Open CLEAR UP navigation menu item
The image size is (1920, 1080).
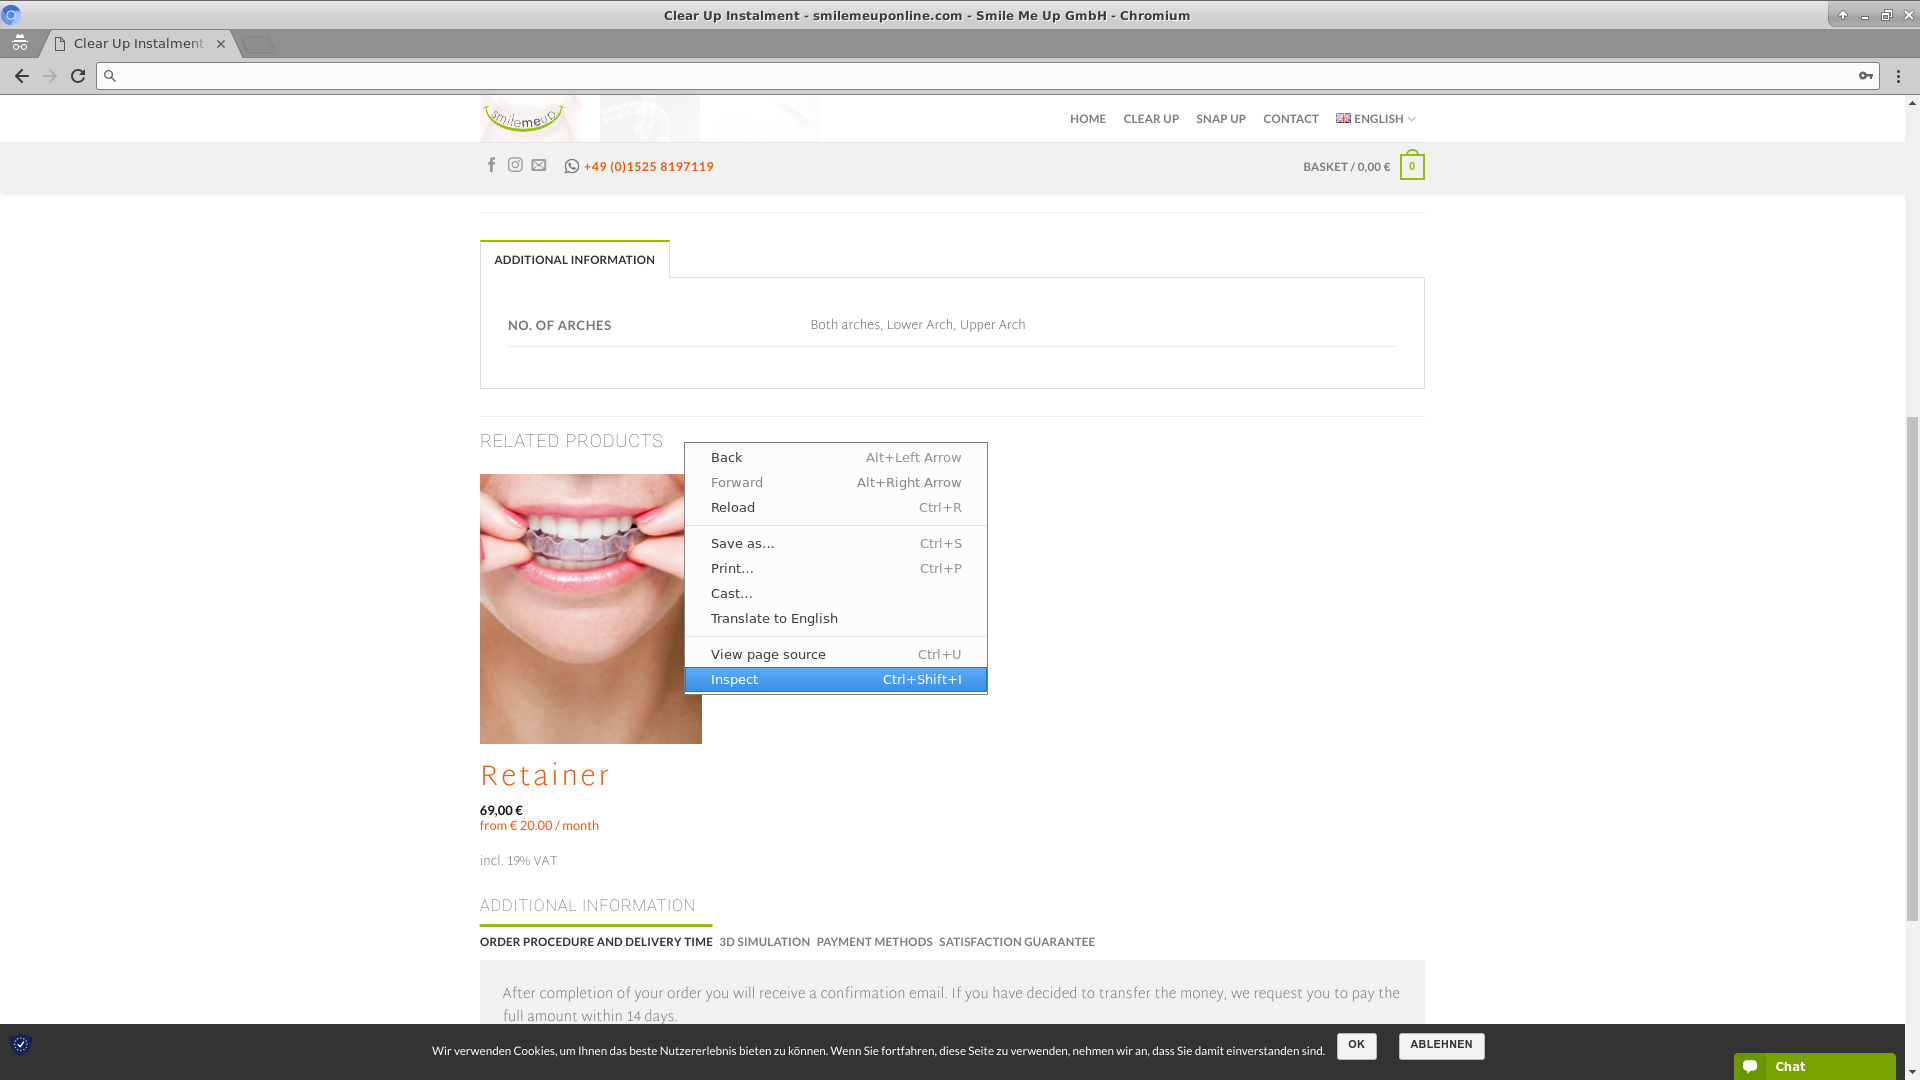(x=1150, y=119)
